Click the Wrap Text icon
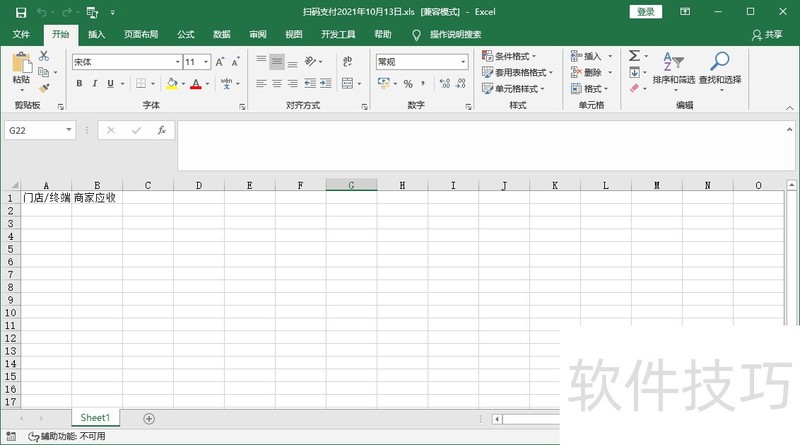The image size is (800, 445). (346, 62)
